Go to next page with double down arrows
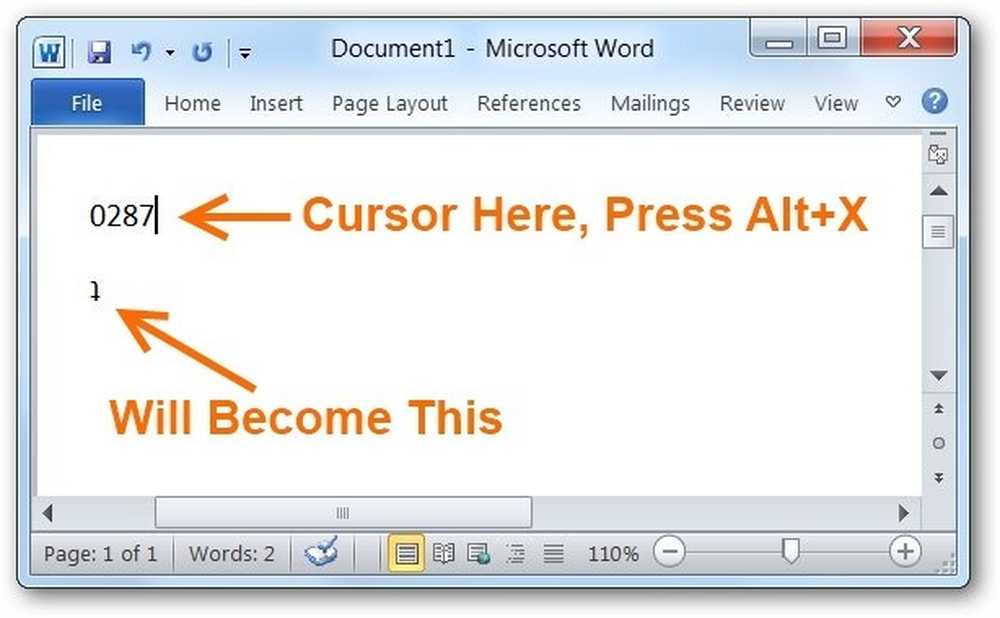This screenshot has height=618, width=1000. pos(938,477)
